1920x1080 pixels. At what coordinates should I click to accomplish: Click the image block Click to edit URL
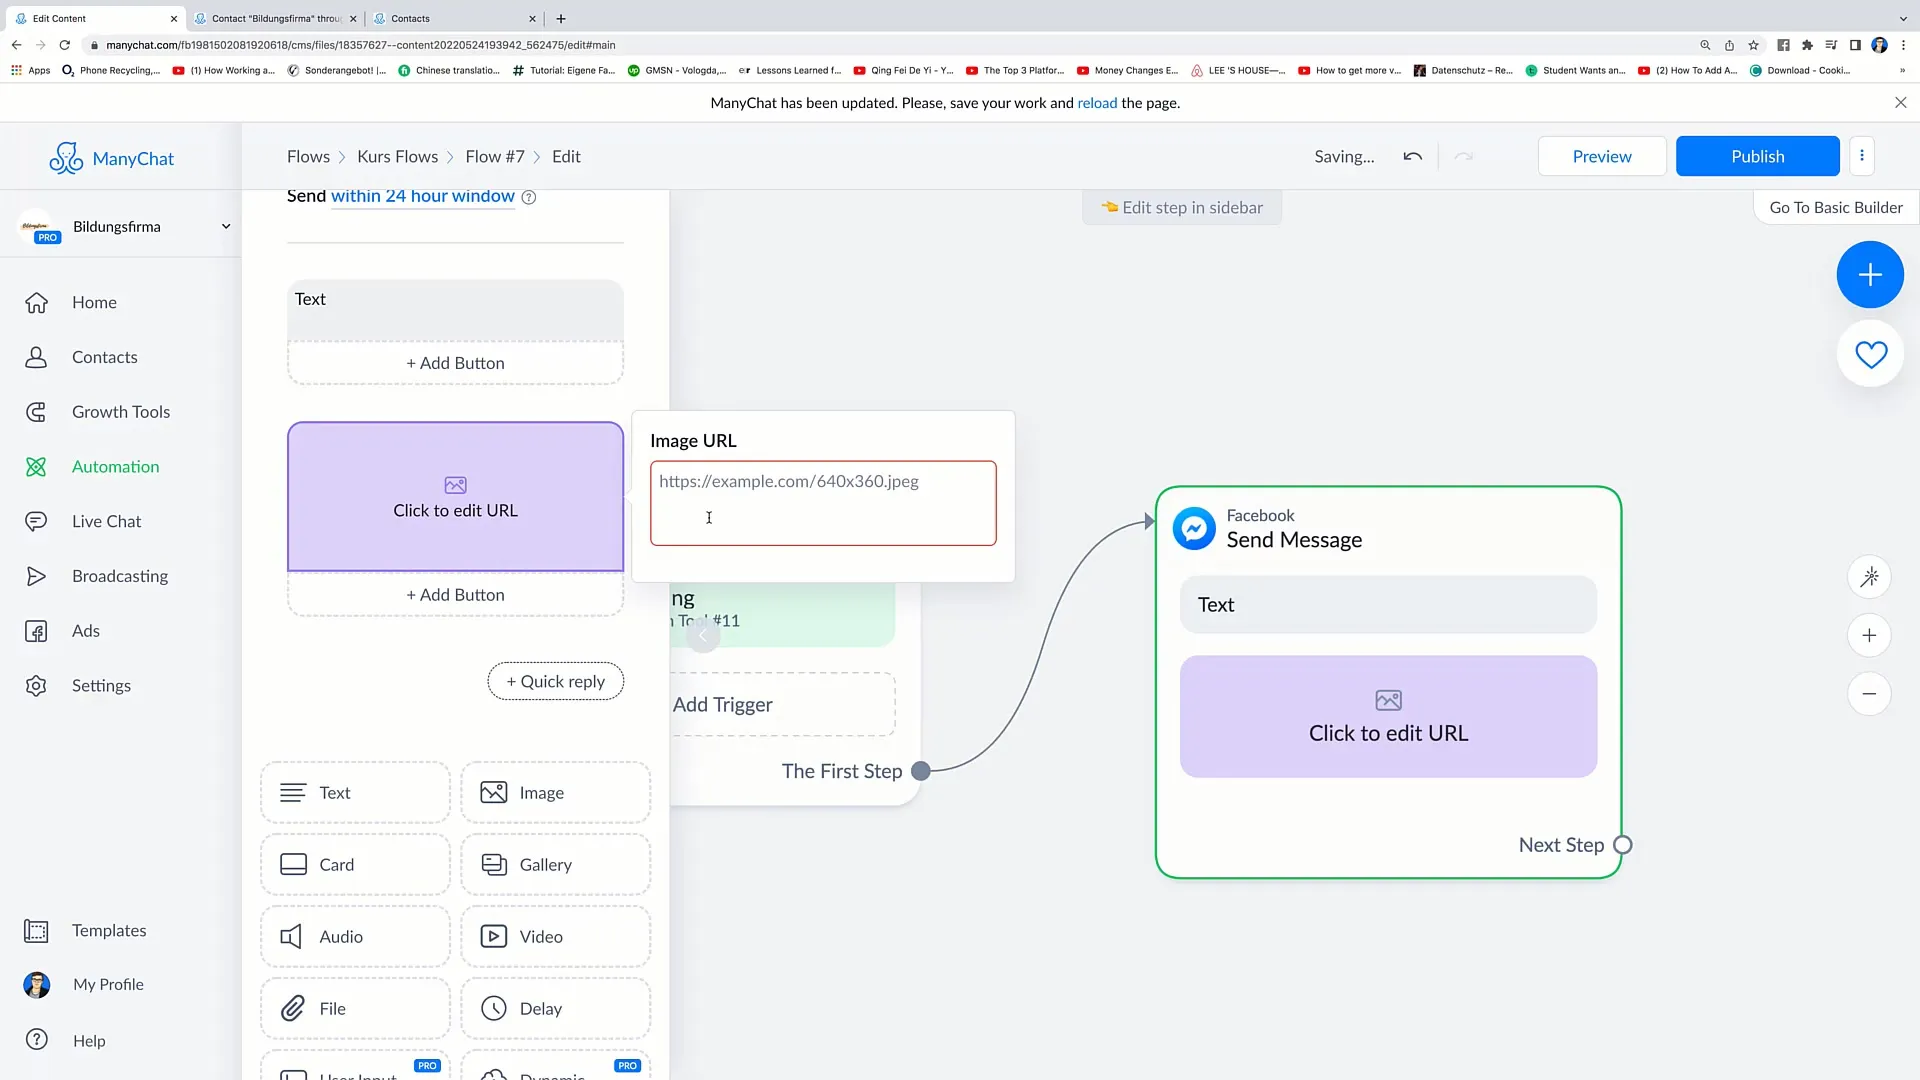[x=455, y=497]
